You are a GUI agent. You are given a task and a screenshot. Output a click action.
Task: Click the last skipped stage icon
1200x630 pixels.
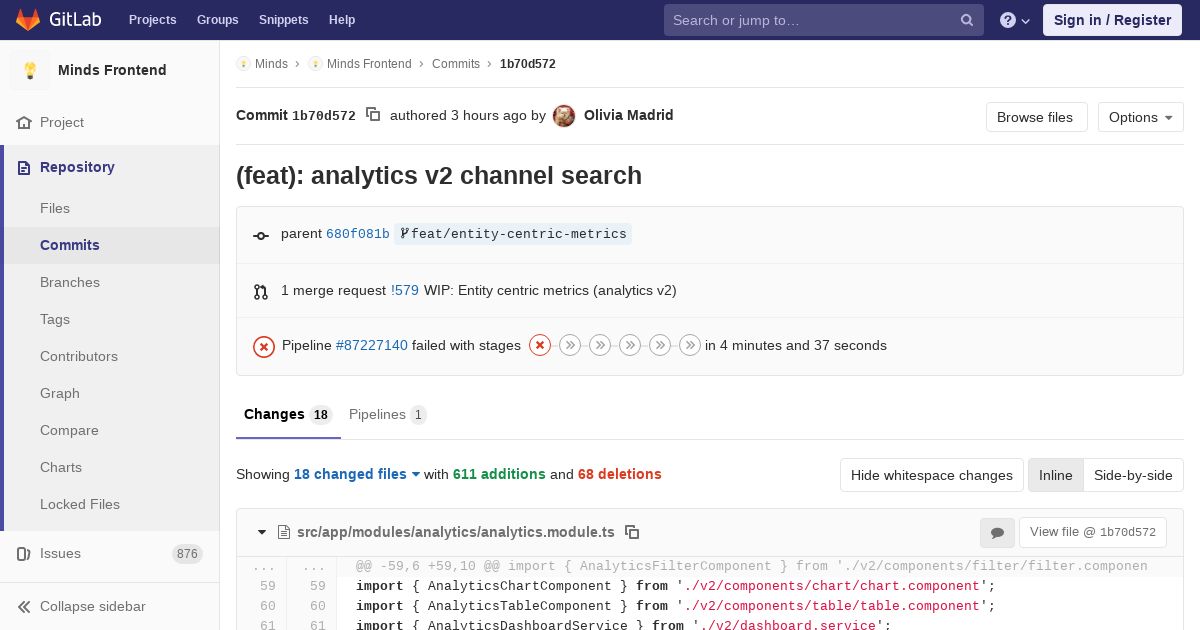point(690,345)
